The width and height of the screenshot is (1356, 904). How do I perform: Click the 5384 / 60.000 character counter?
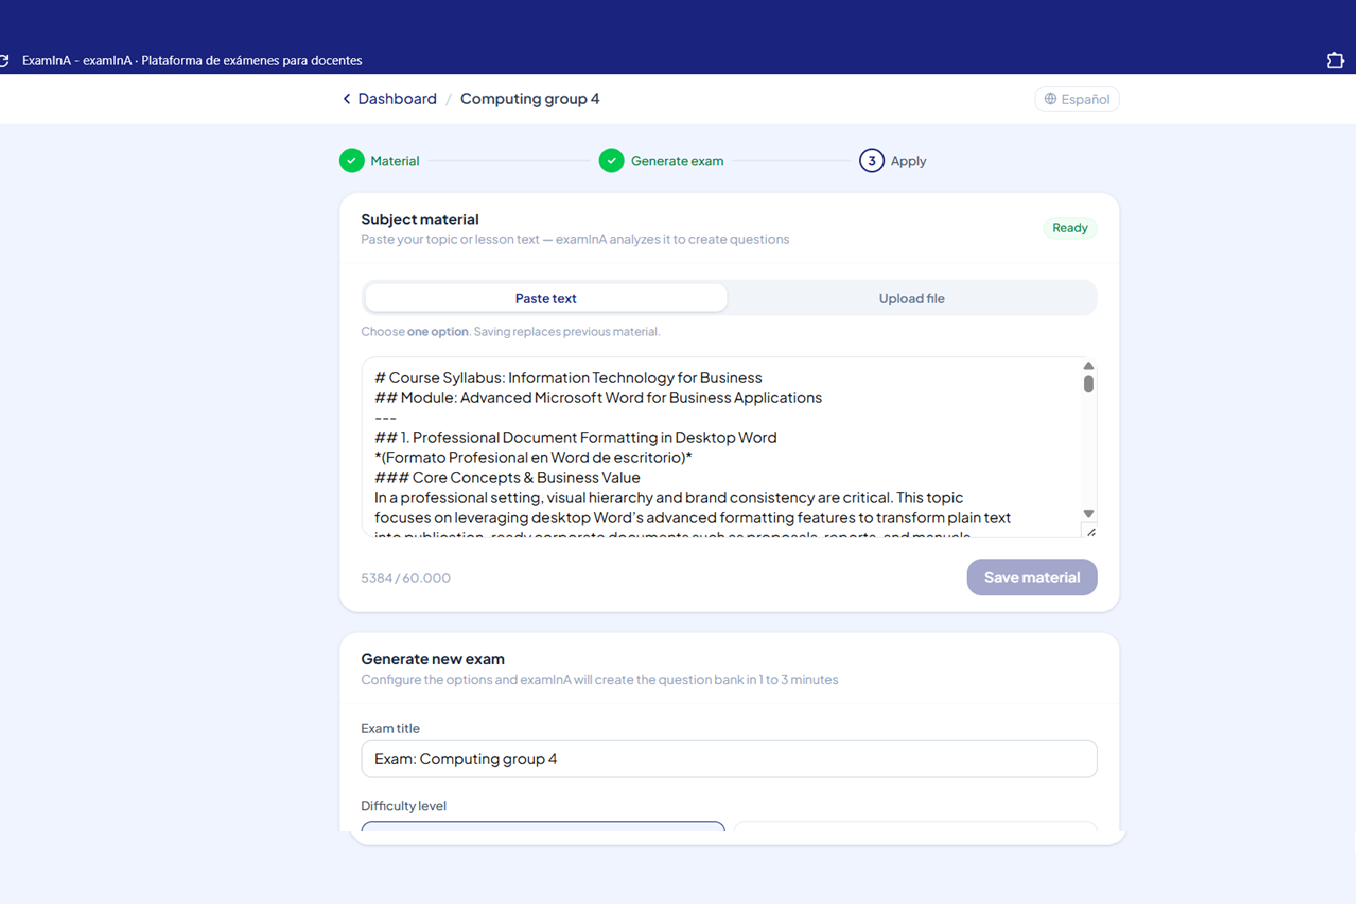click(406, 578)
